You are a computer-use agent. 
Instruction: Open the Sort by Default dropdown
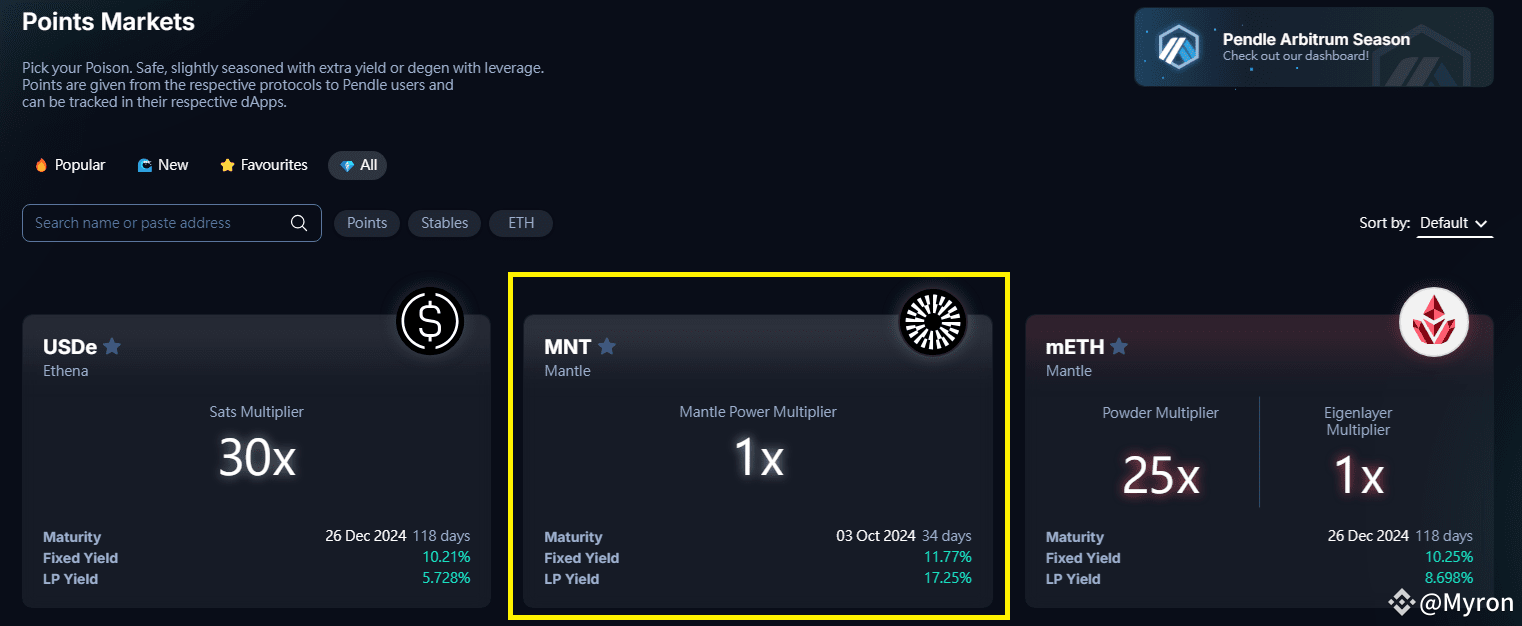tap(1454, 223)
